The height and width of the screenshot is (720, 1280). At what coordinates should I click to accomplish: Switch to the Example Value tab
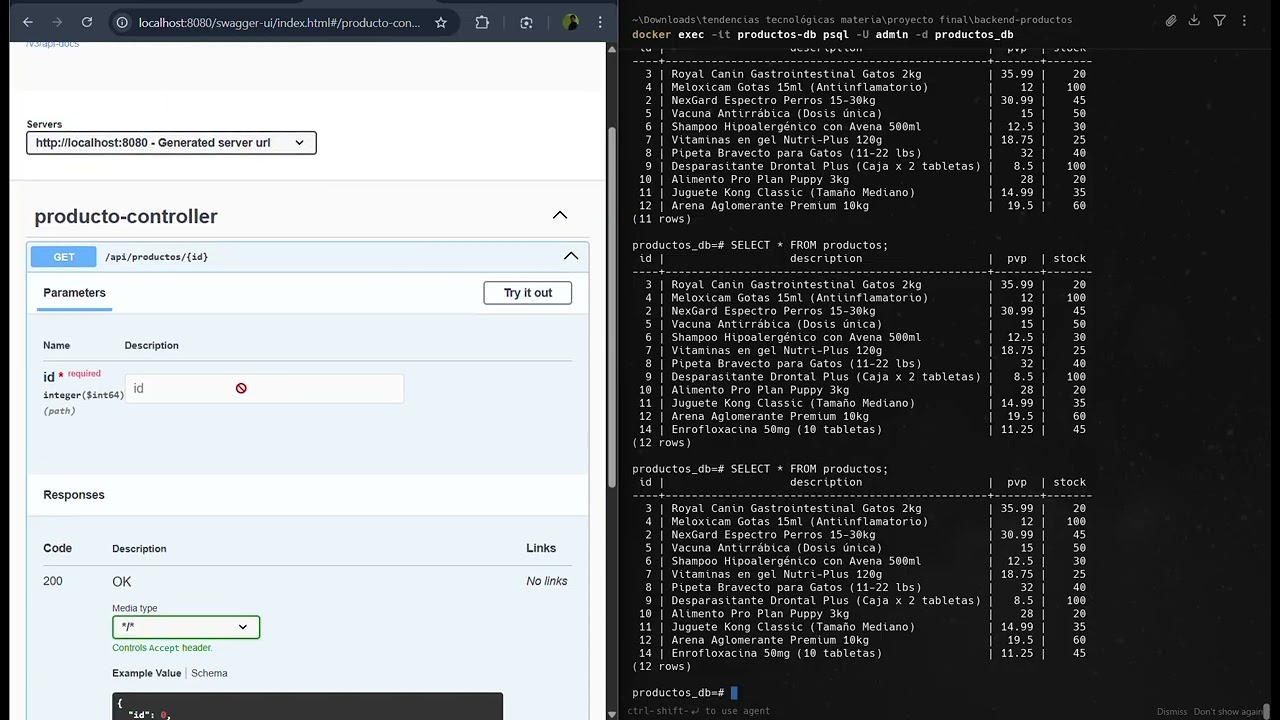(x=147, y=673)
